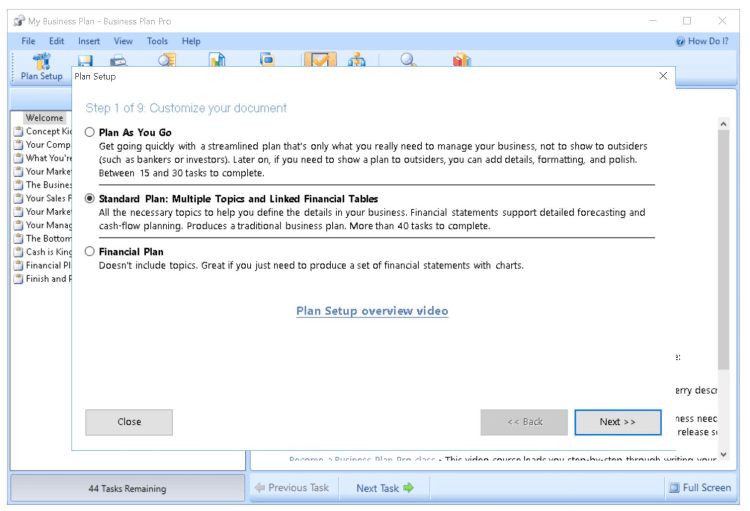
Task: Open the Plan Setup toolbar button
Action: 41,67
